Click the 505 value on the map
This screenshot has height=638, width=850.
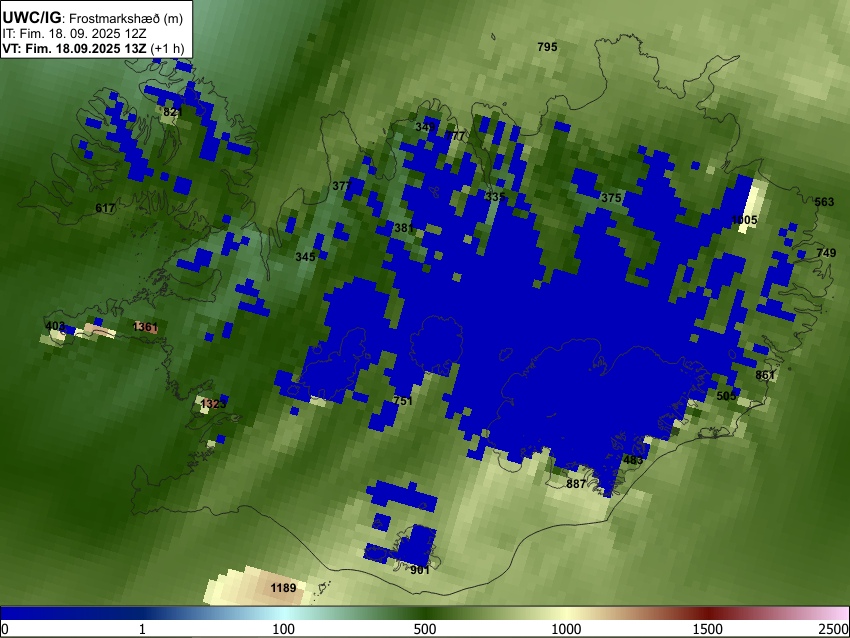[726, 396]
